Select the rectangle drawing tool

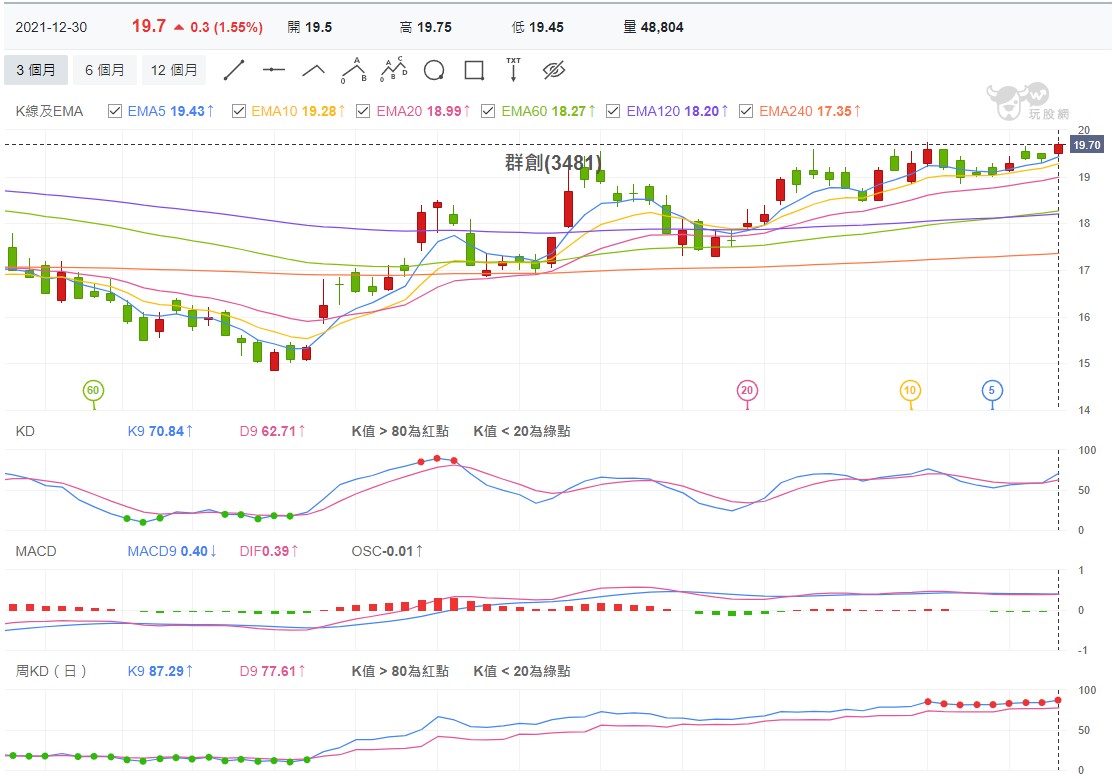click(474, 70)
